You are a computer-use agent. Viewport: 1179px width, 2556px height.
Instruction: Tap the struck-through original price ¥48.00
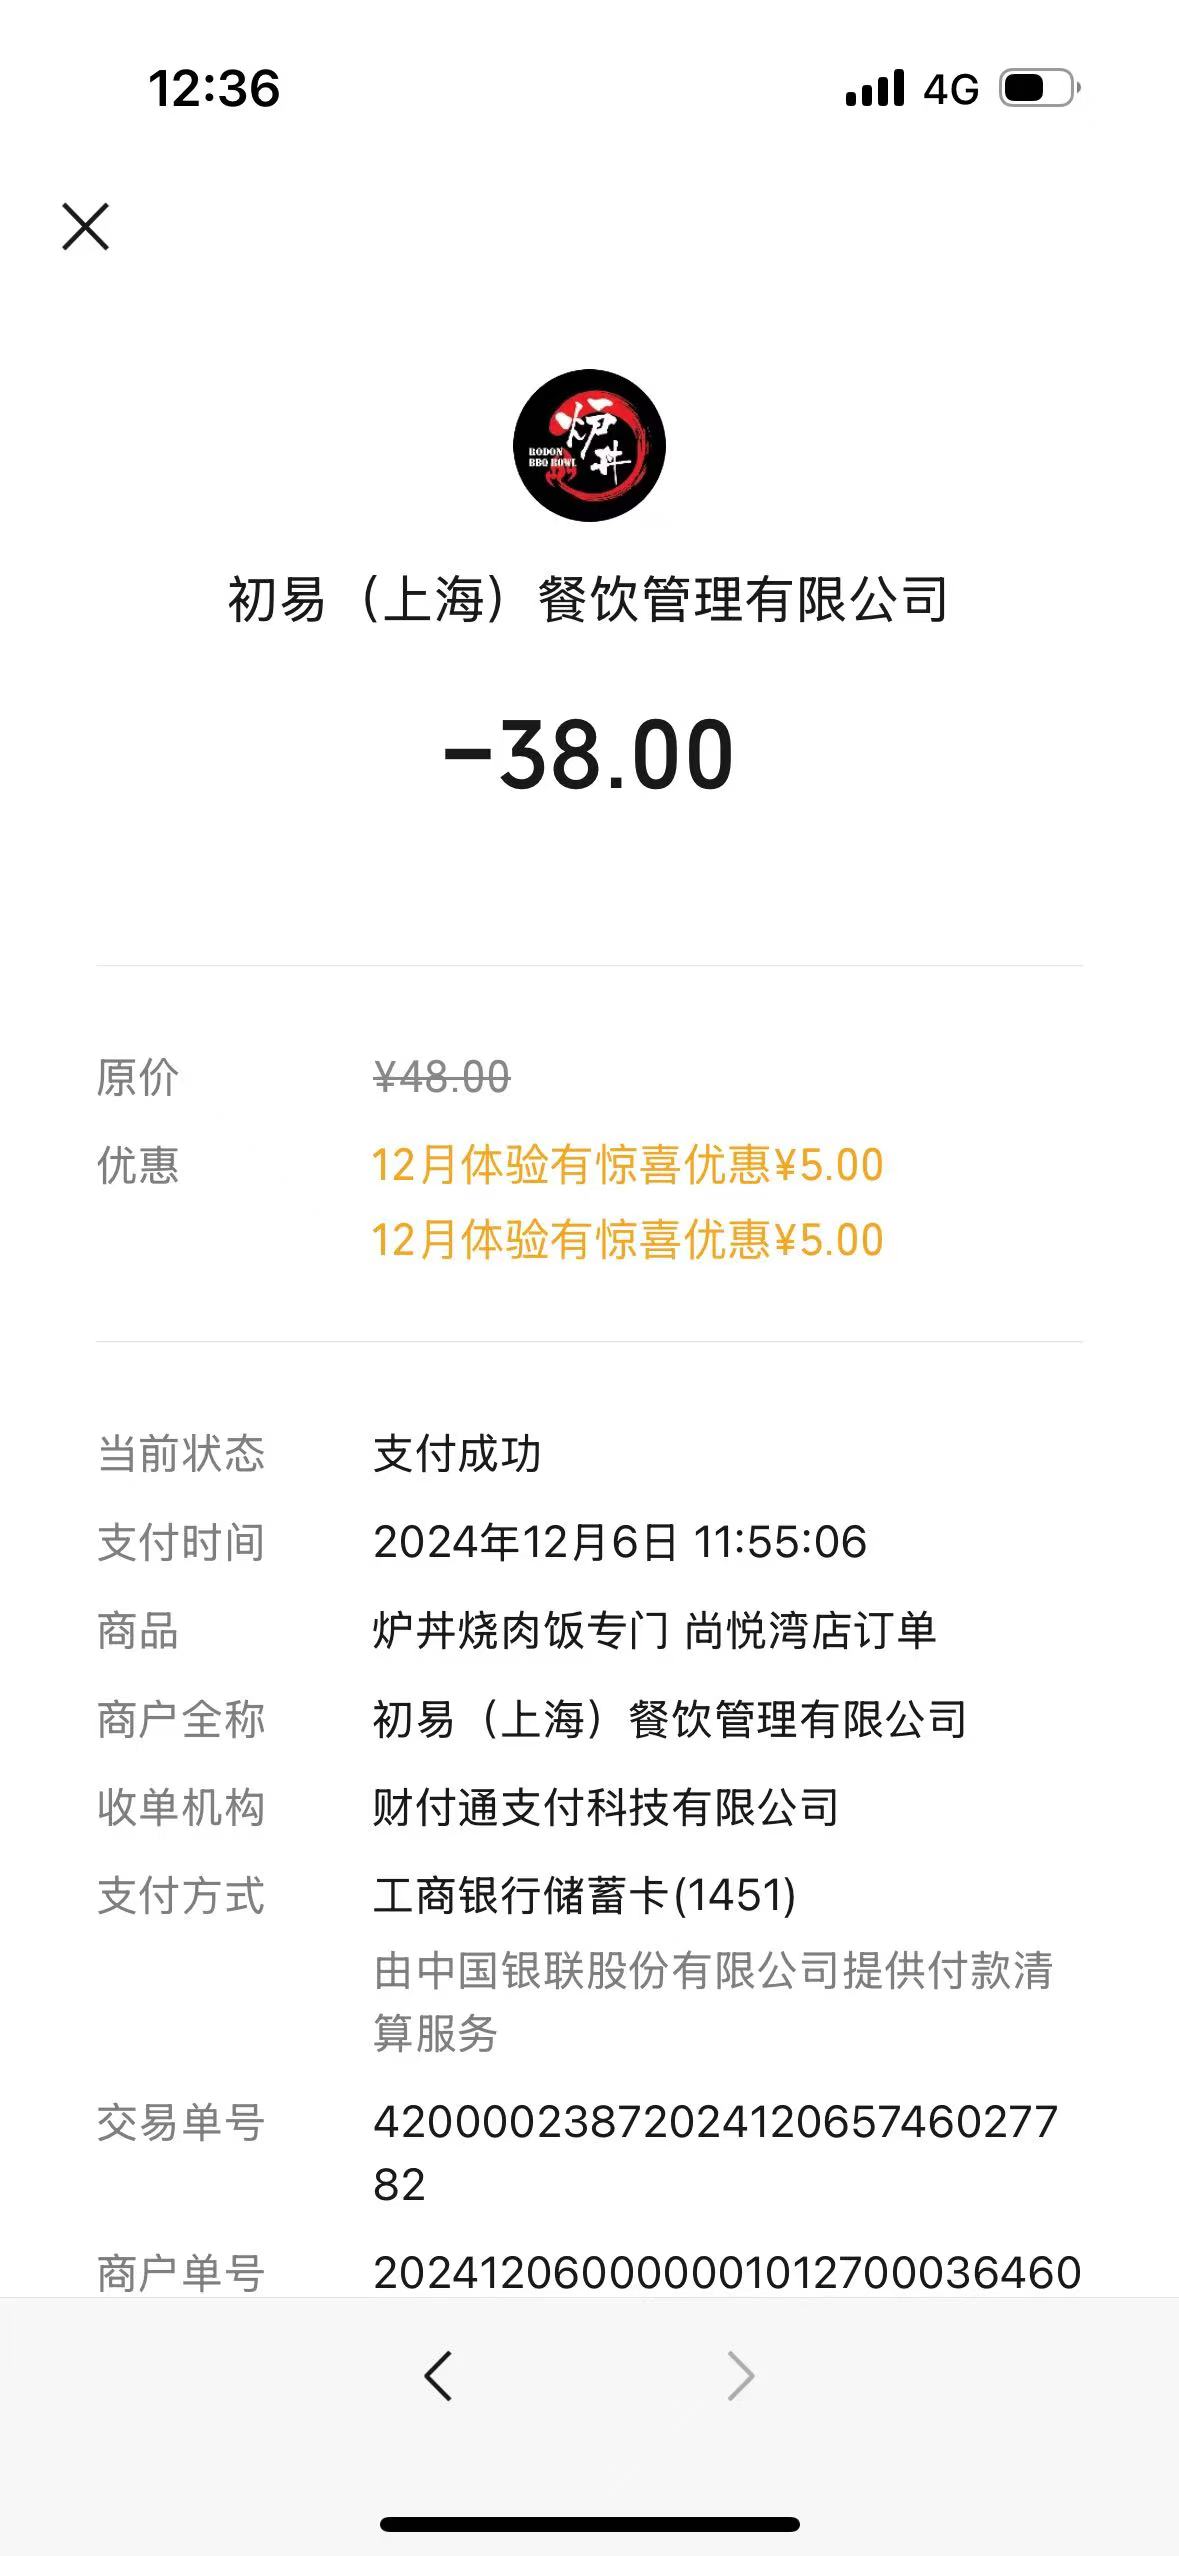[441, 1078]
